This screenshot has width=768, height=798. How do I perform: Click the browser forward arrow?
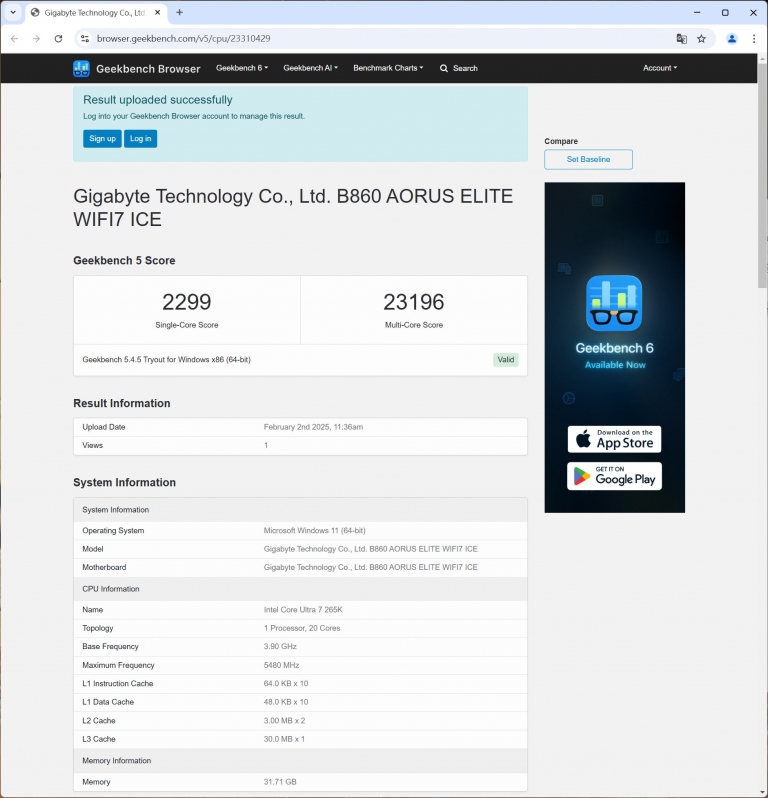click(x=36, y=39)
